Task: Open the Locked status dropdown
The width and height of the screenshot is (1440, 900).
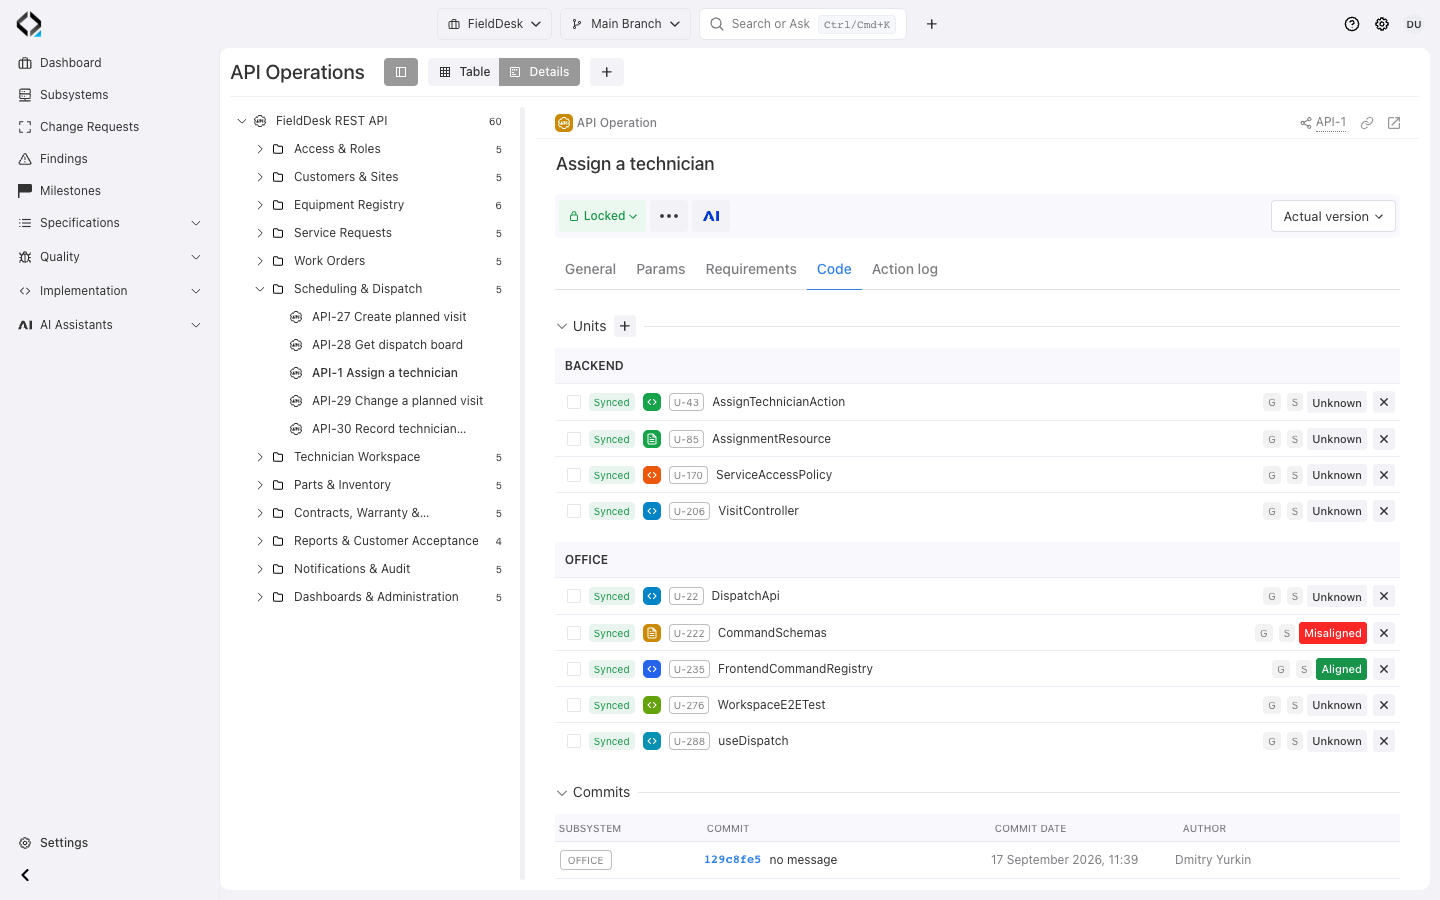Action: 603,216
